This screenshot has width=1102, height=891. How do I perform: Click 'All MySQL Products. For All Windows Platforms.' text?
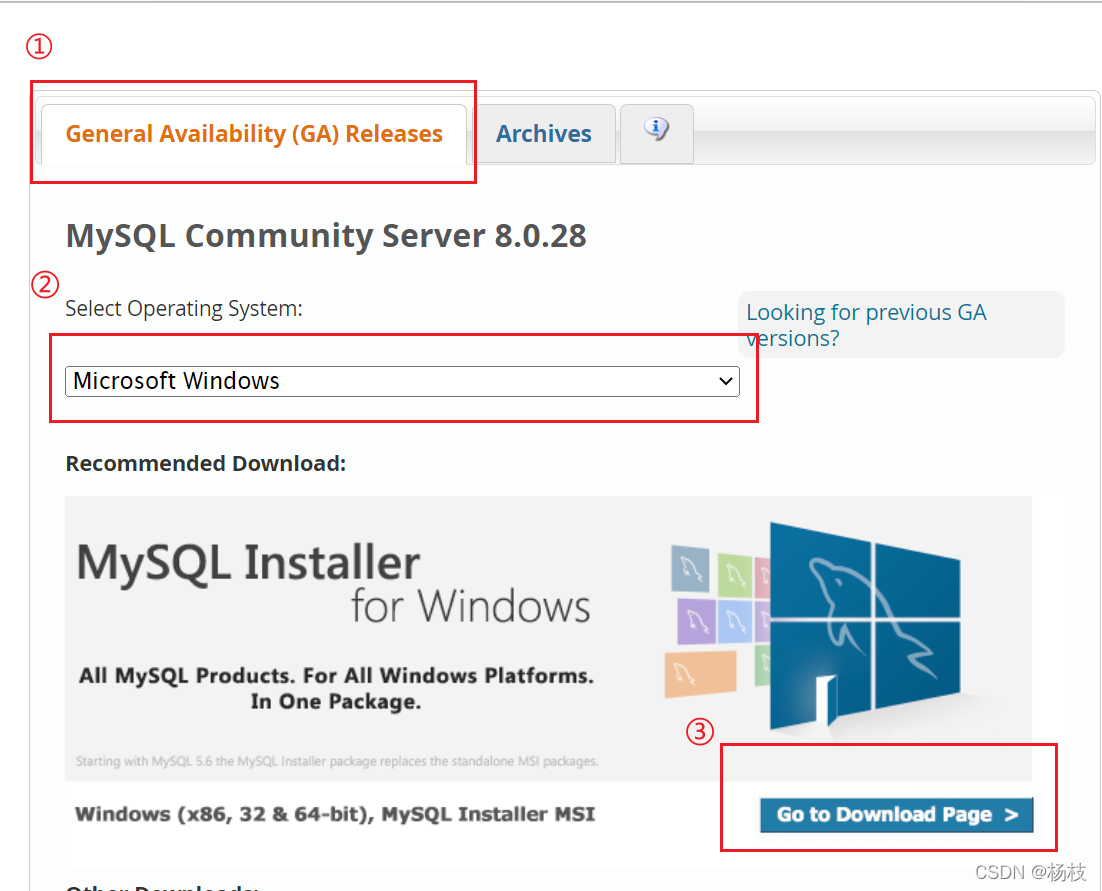pyautogui.click(x=336, y=675)
